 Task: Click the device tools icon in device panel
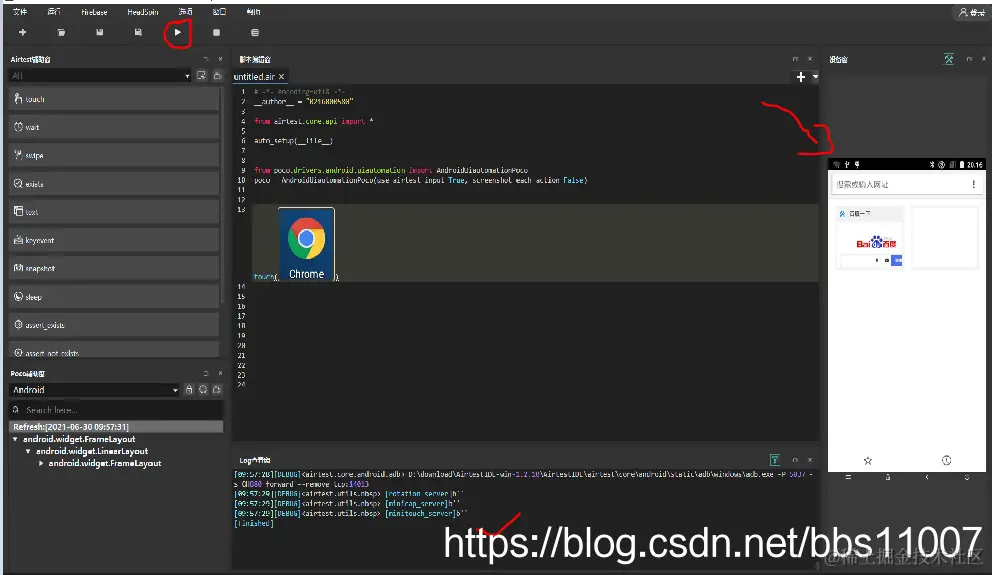coord(948,59)
